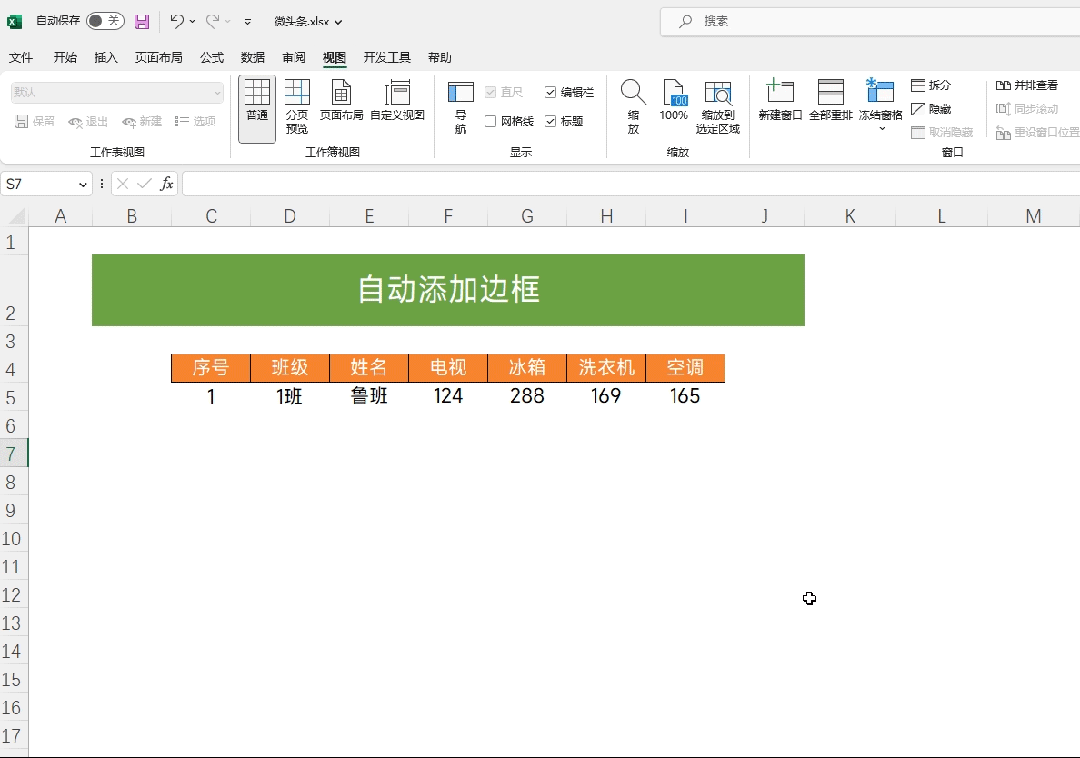Select row 12 header
The image size is (1080, 758).
coord(12,595)
